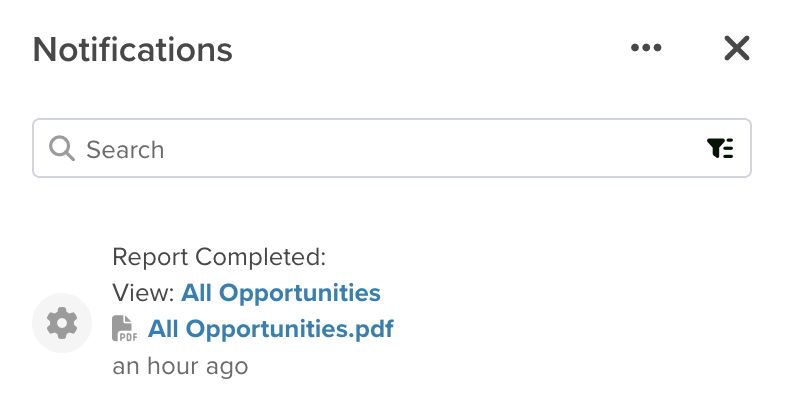Click the grey circle behind gear icon
792x418 pixels.
coord(62,323)
